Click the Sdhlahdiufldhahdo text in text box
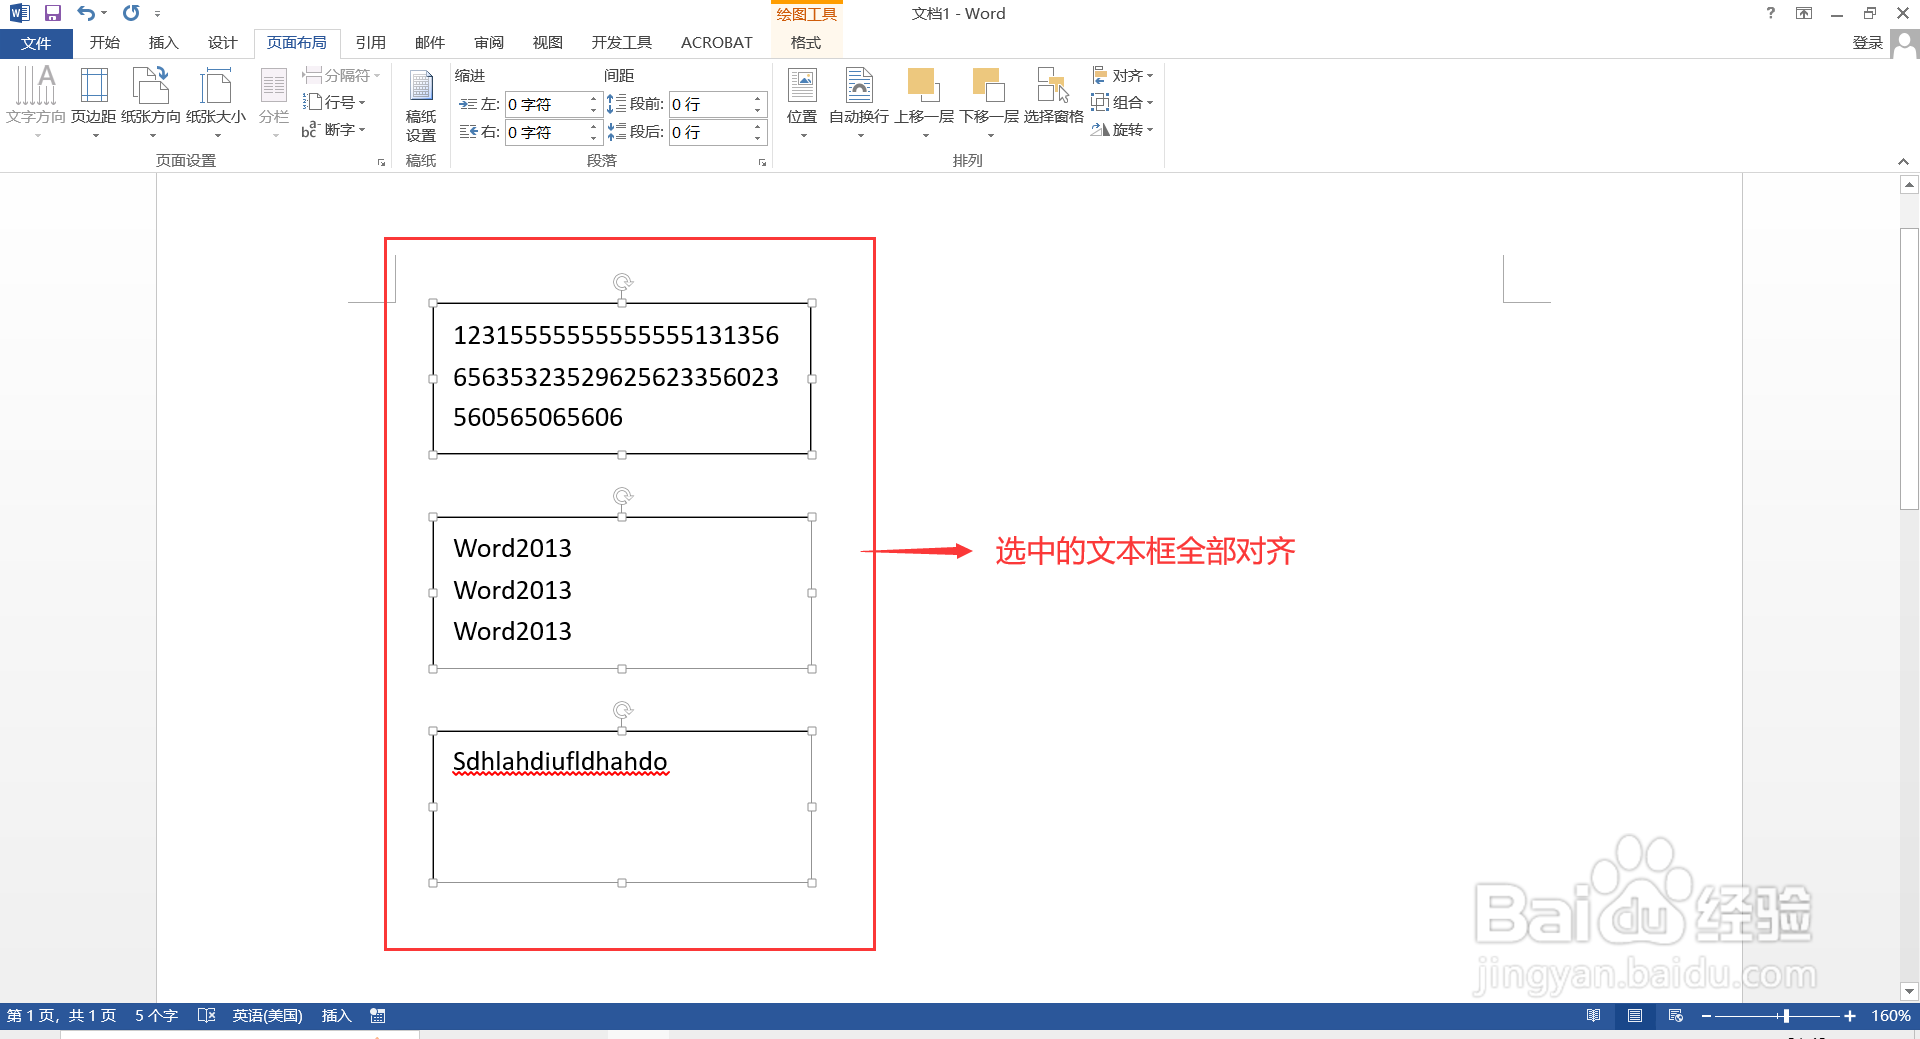1920x1039 pixels. coord(560,762)
